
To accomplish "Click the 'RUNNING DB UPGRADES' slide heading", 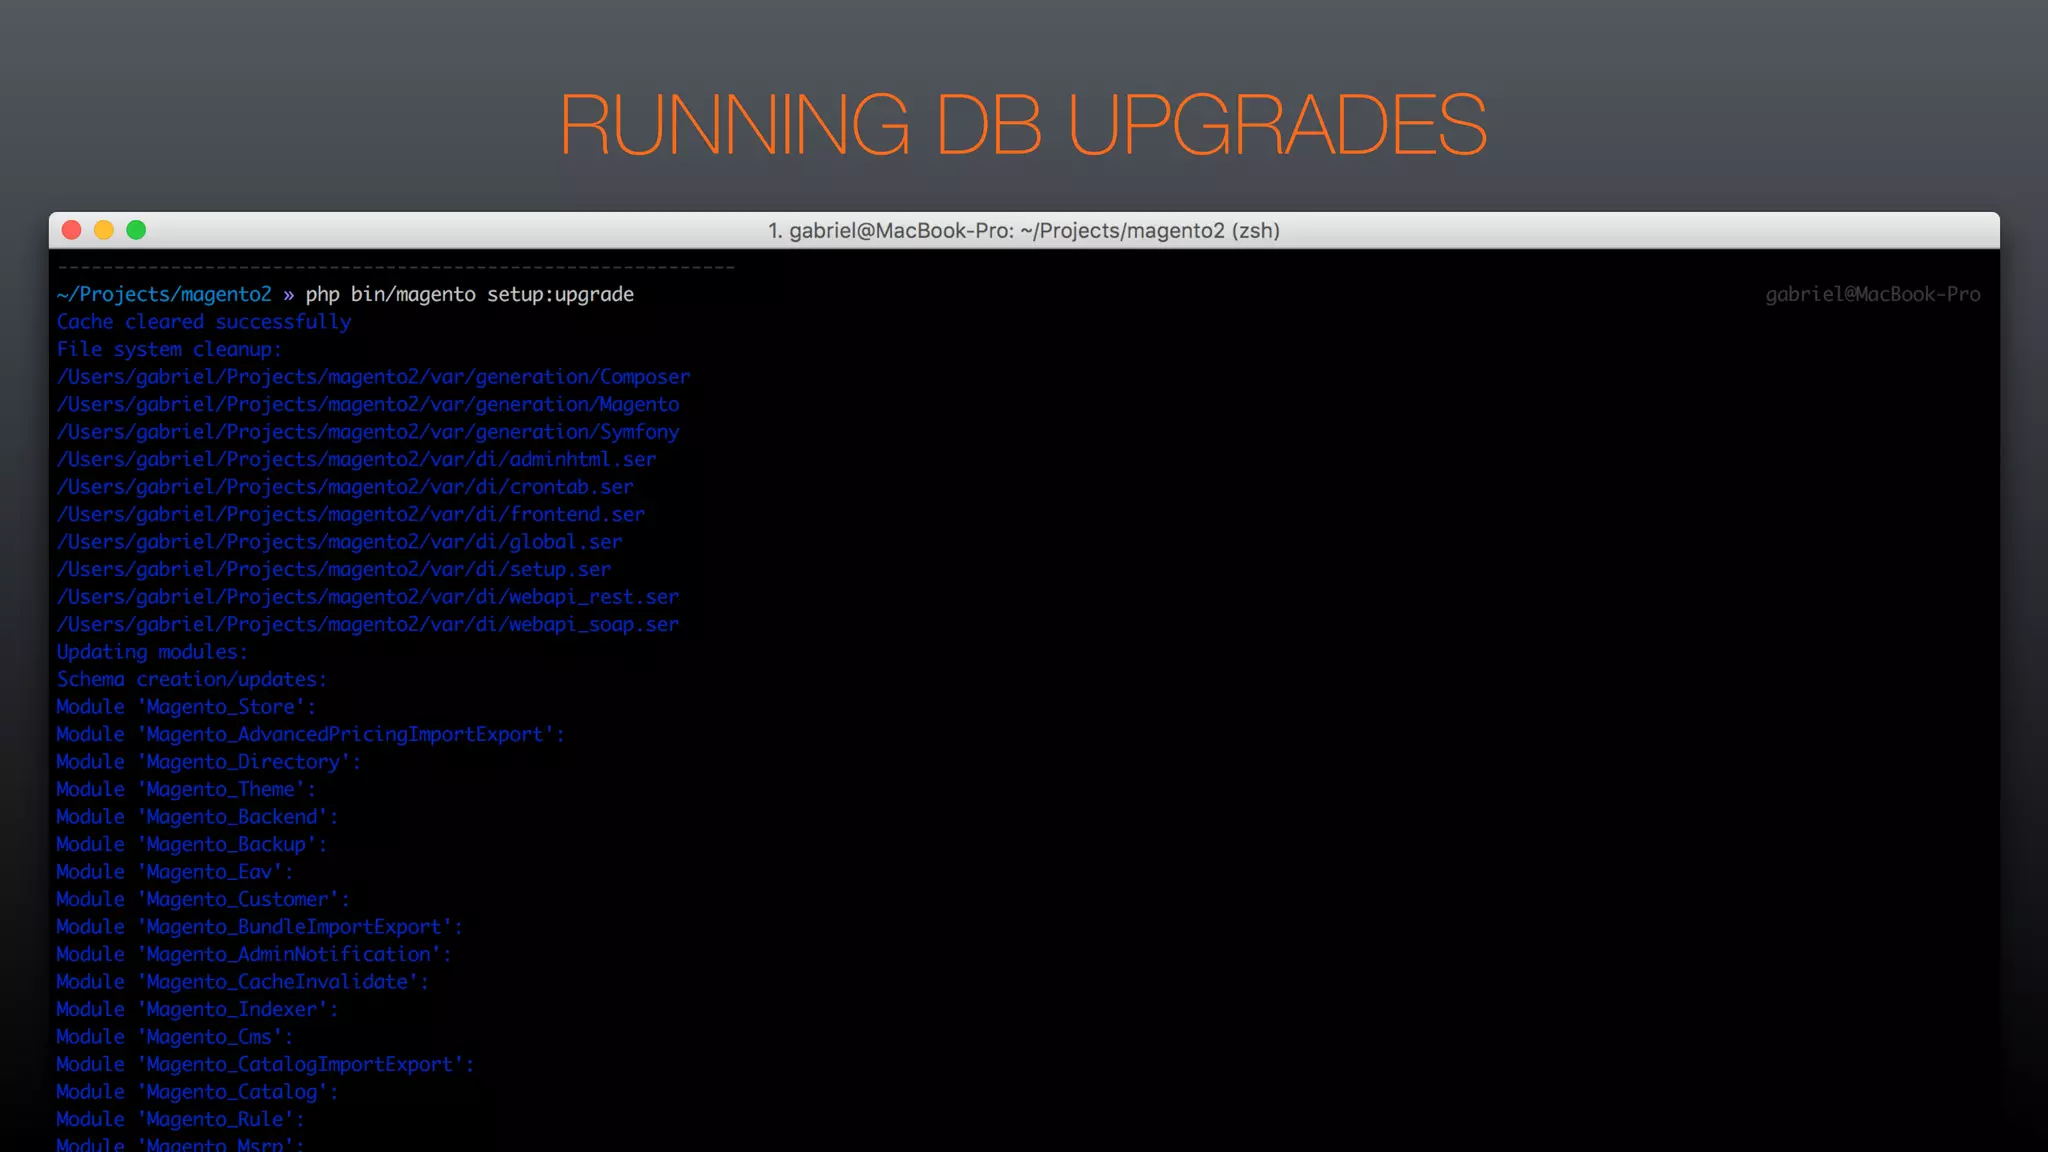I will tap(1023, 124).
